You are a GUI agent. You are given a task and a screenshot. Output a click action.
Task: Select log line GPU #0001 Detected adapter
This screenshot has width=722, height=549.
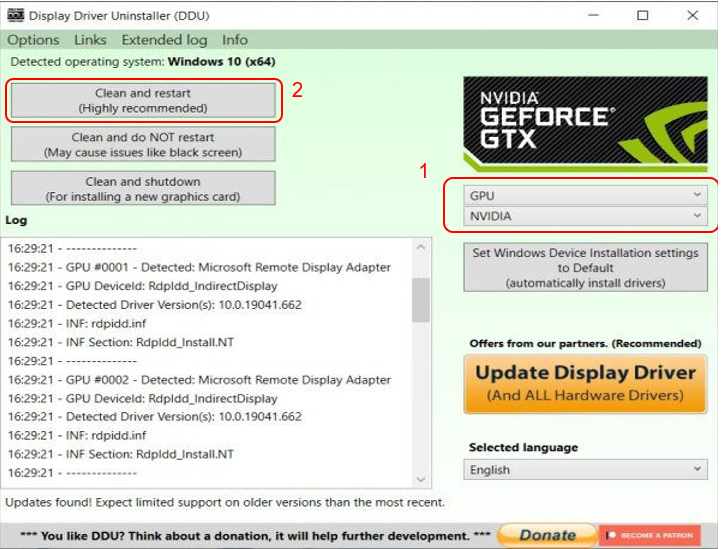tap(199, 267)
